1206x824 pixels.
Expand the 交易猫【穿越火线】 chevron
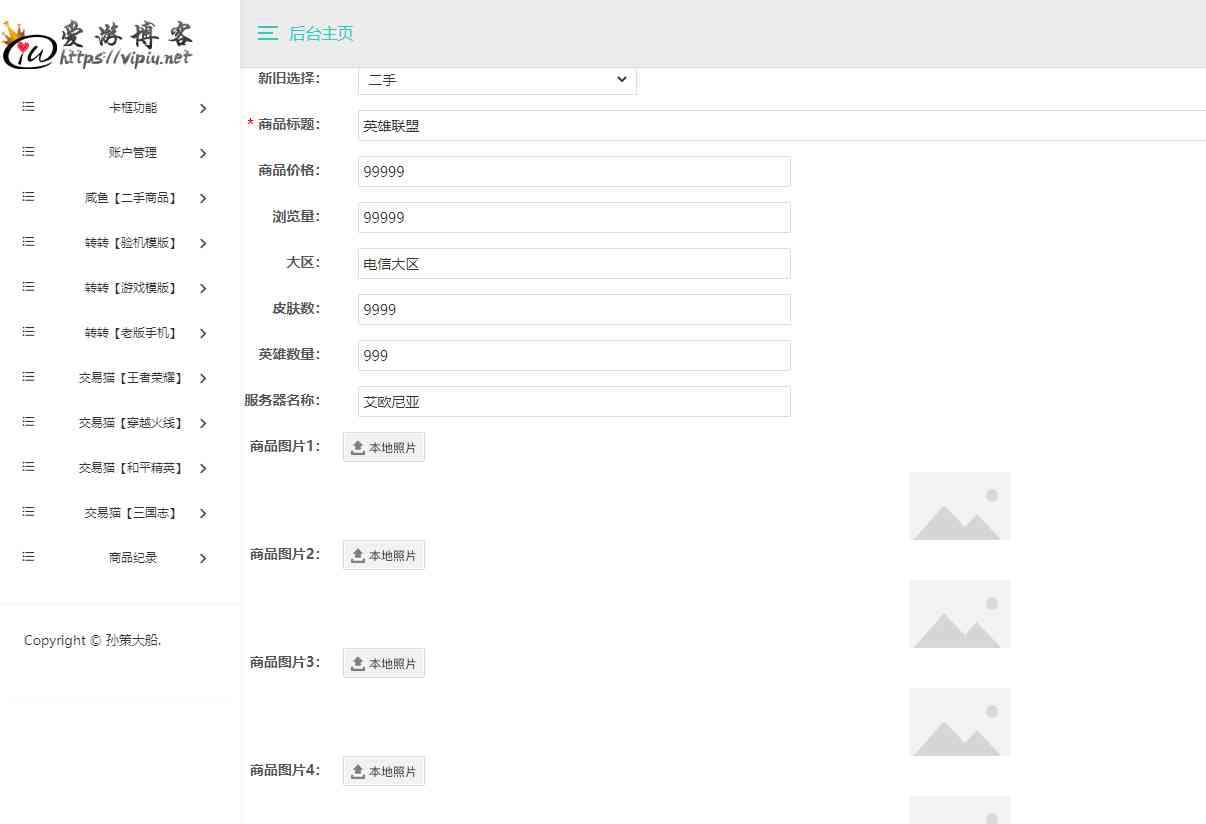pos(203,423)
